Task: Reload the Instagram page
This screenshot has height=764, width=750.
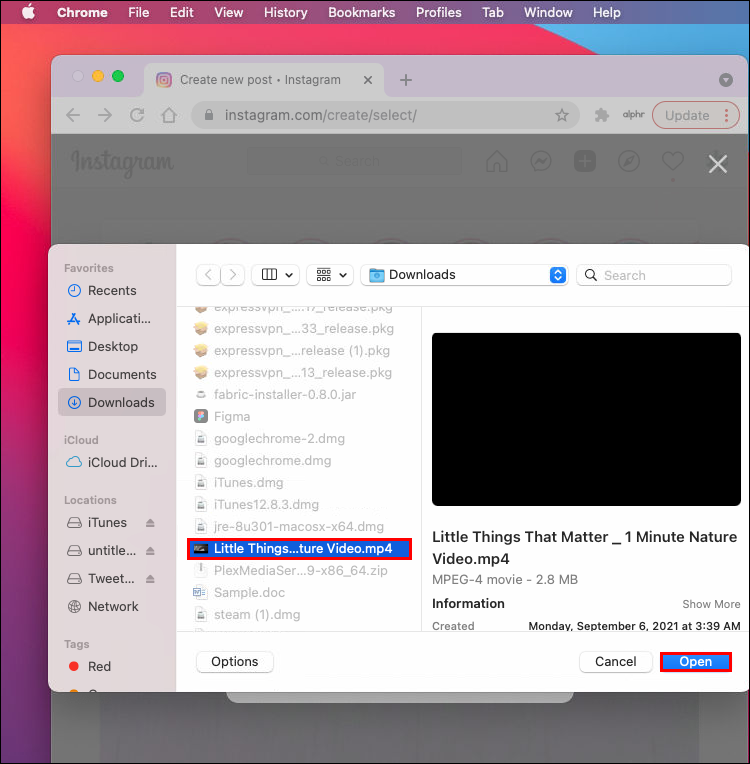Action: pos(137,115)
